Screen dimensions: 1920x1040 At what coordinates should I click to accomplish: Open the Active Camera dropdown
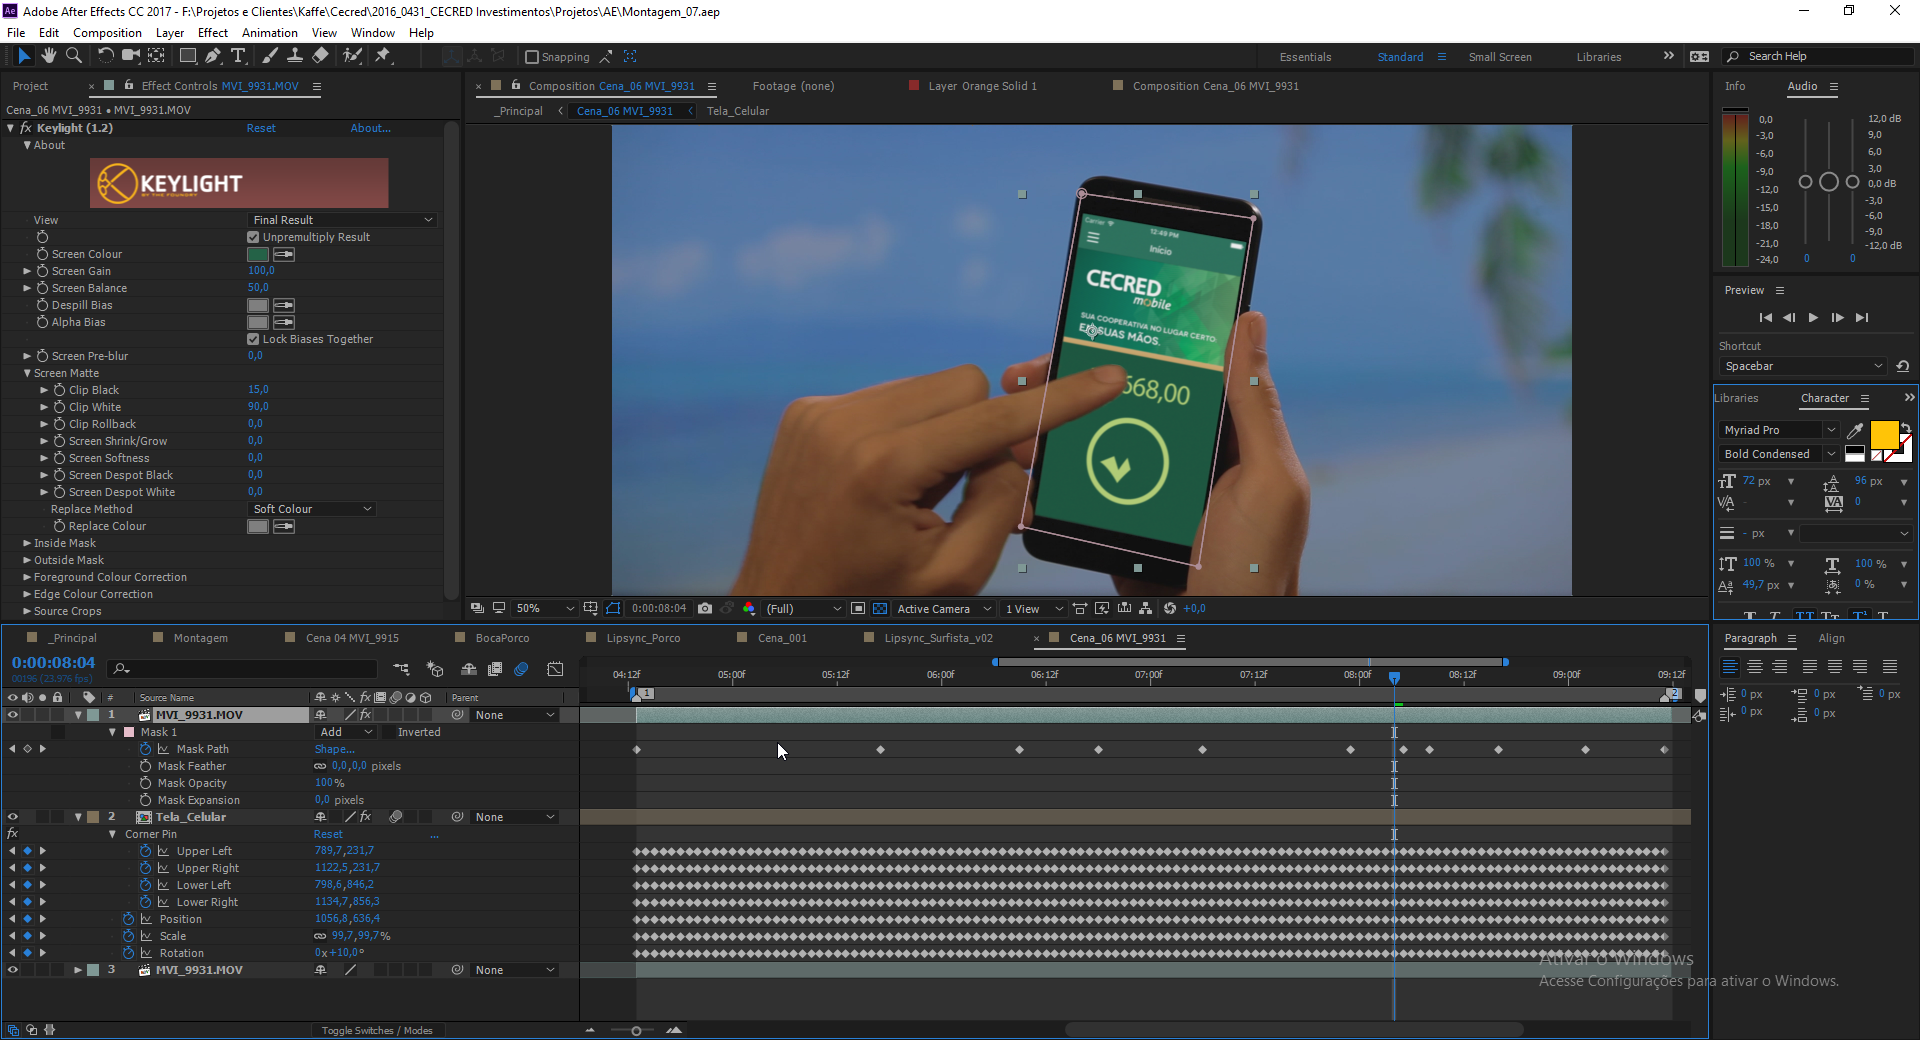tap(943, 608)
